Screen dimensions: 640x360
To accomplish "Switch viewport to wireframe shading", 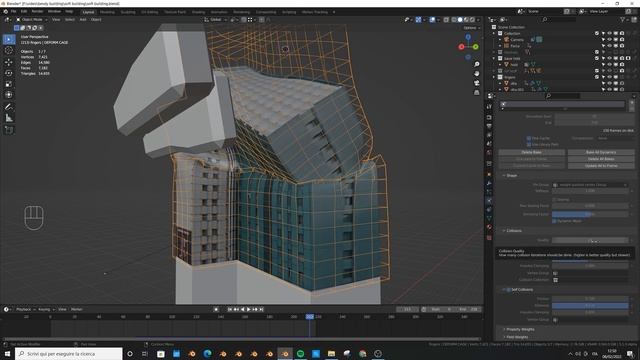I will [454, 20].
